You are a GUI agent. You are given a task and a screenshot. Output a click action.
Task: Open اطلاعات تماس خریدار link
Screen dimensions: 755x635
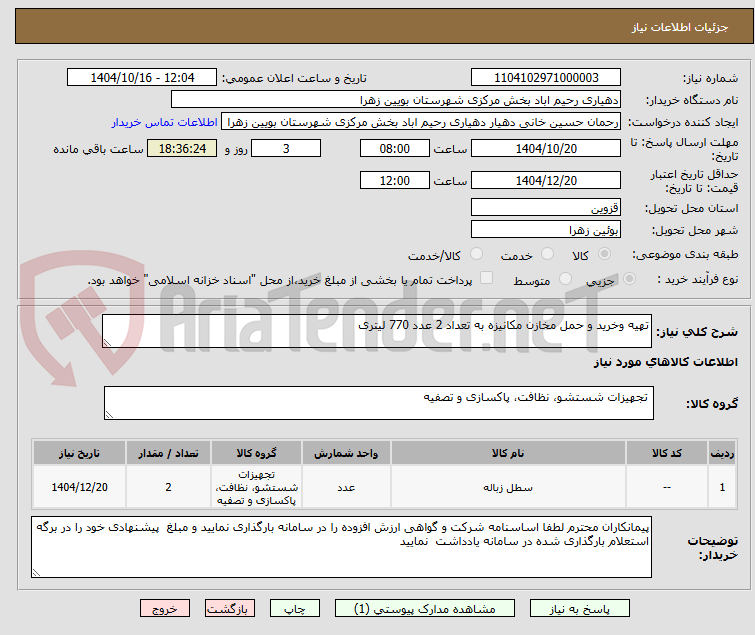pyautogui.click(x=165, y=122)
